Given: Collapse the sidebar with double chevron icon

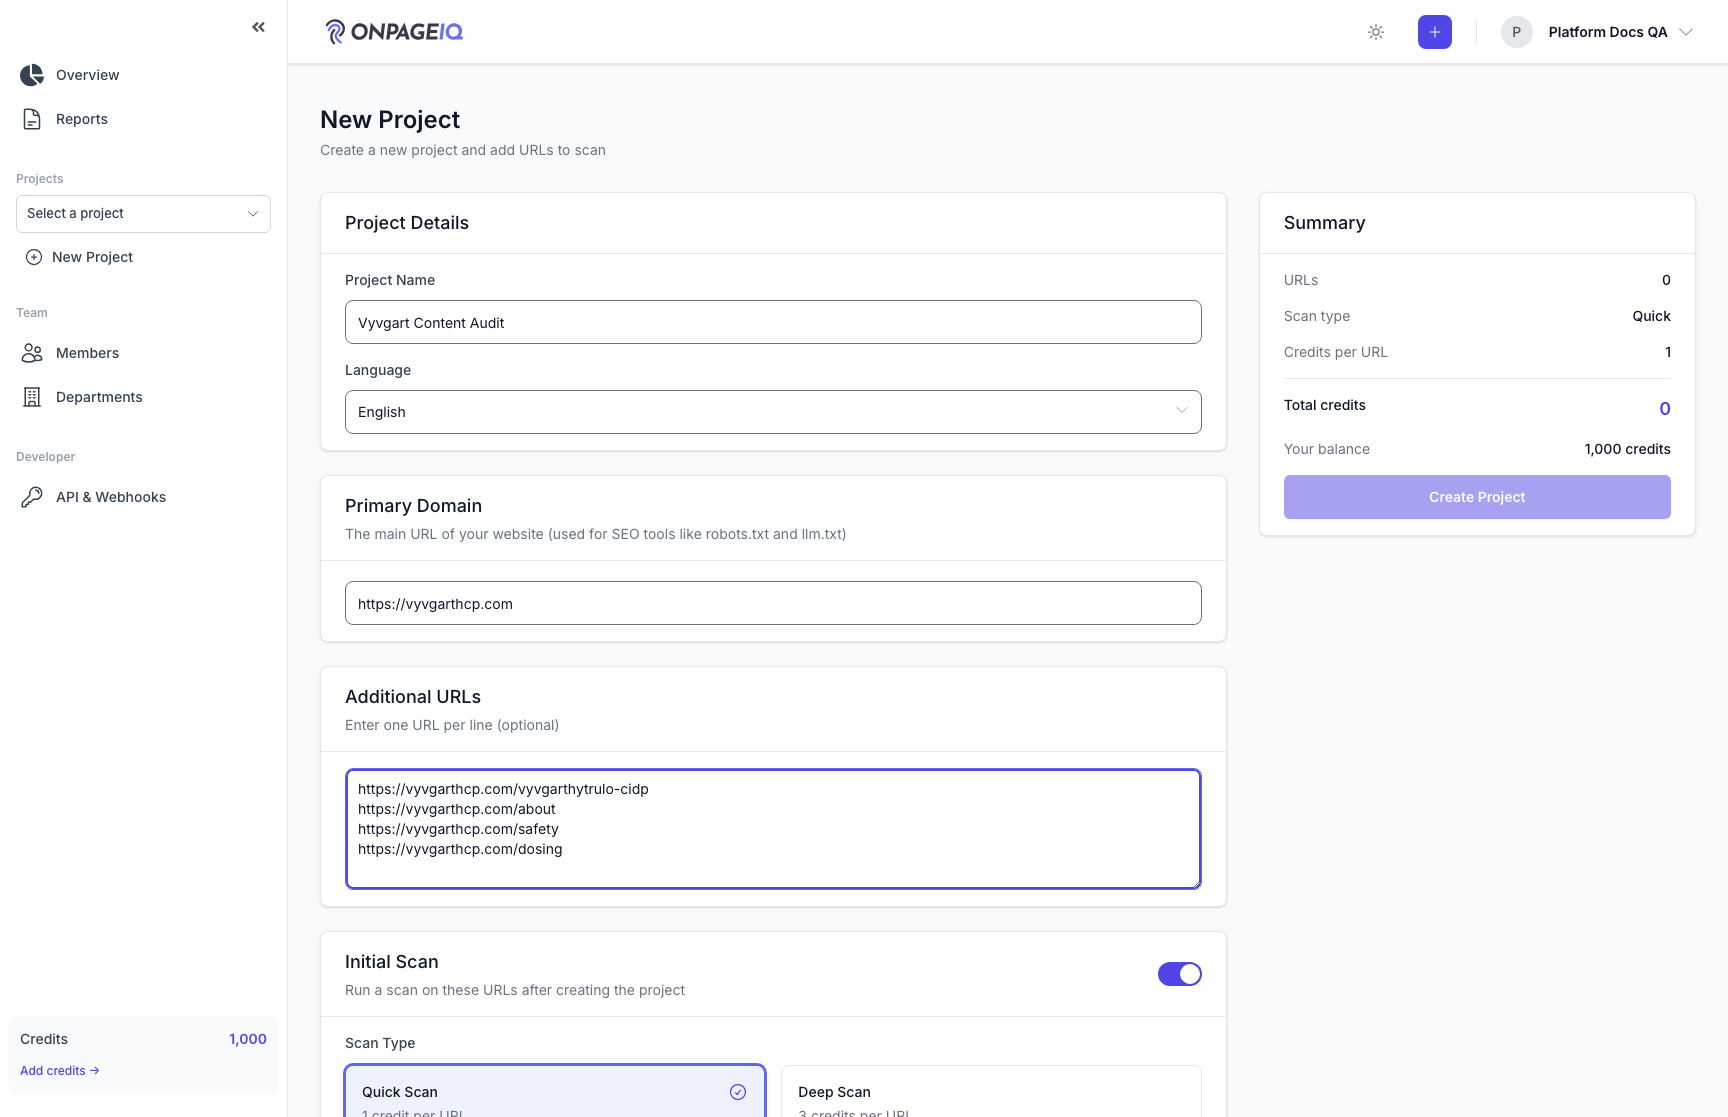Looking at the screenshot, I should coord(259,27).
